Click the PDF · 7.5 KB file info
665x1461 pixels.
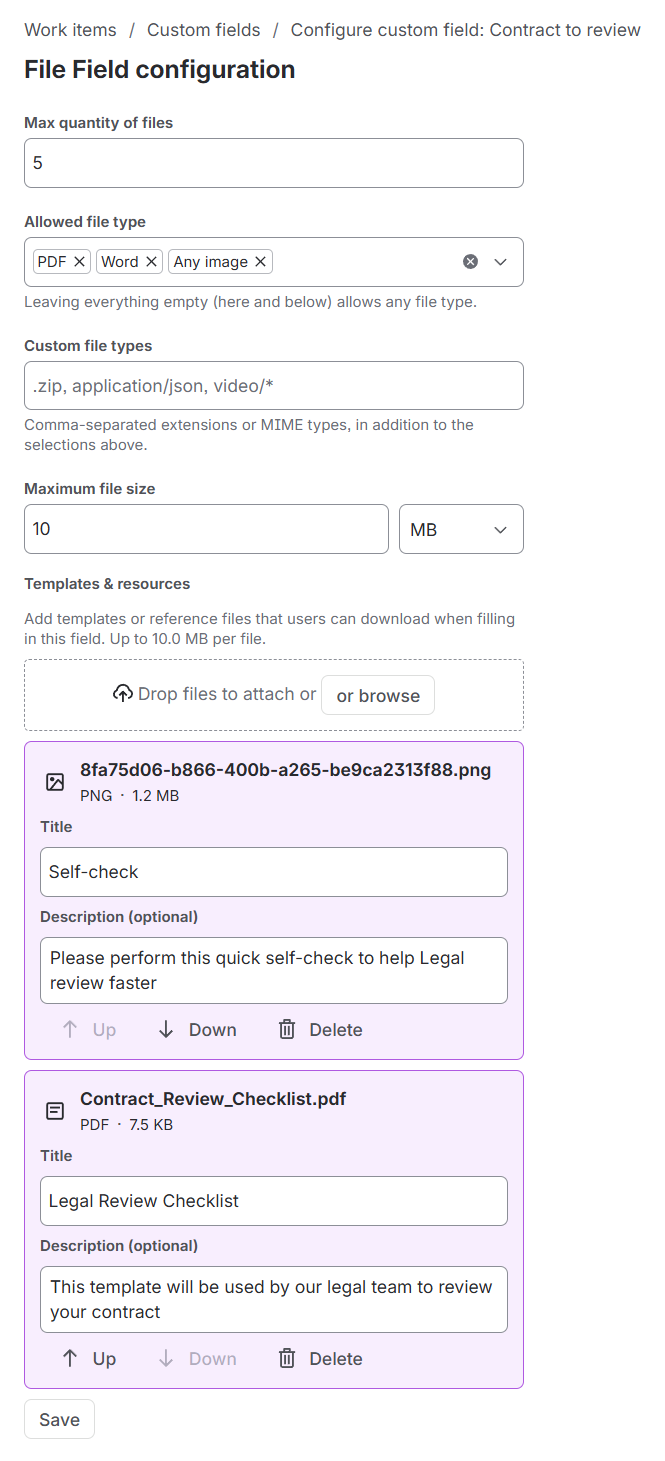tap(127, 1125)
